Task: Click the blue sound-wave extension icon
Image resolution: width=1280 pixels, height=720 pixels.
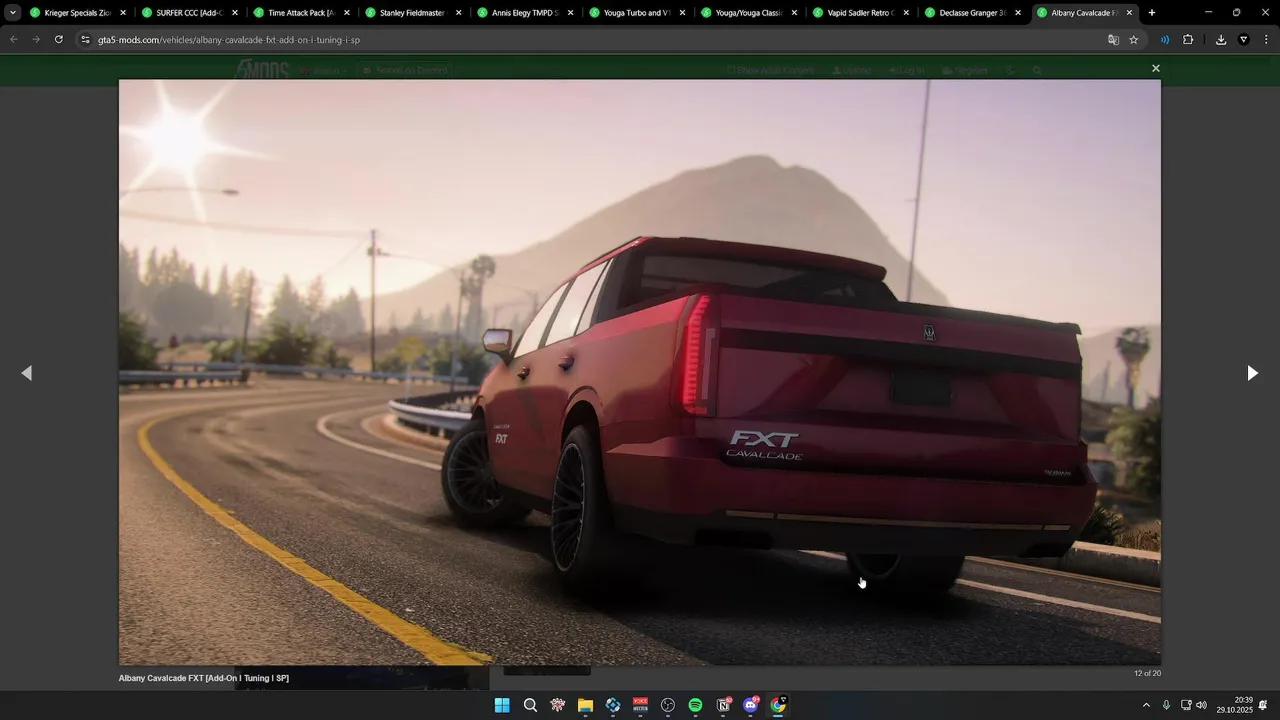Action: (x=1165, y=40)
